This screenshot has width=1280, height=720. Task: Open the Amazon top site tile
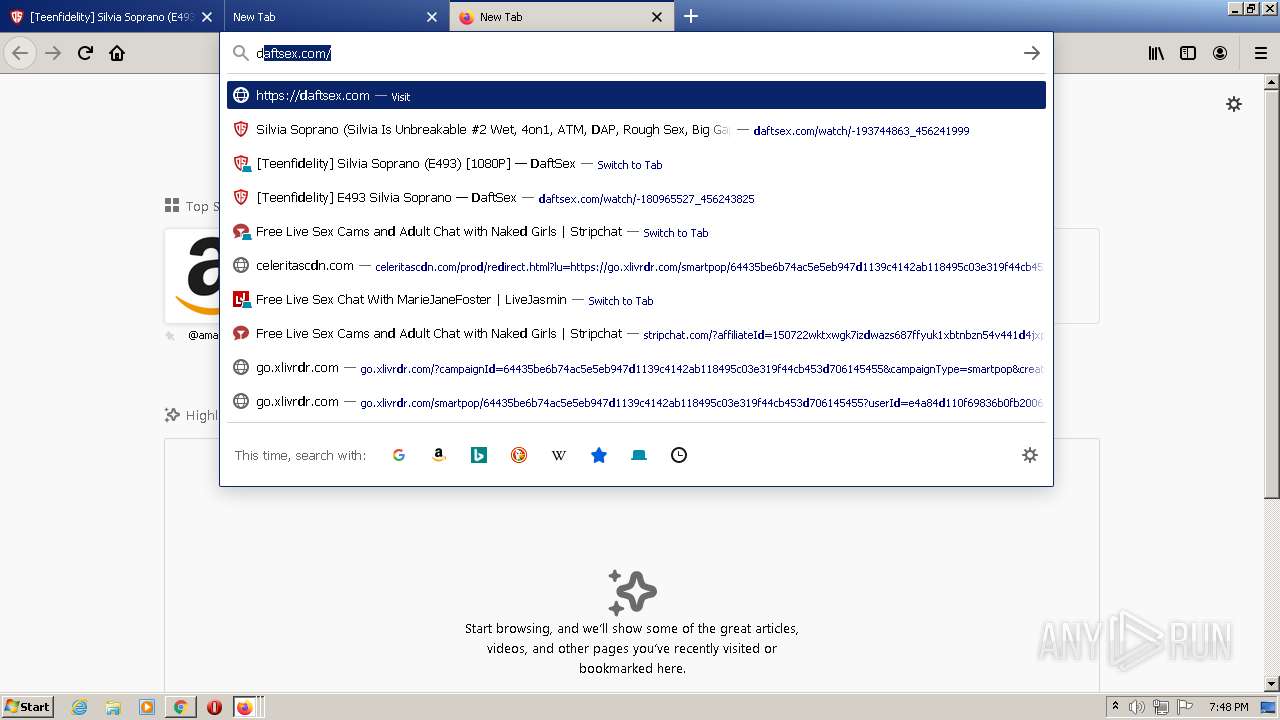pyautogui.click(x=193, y=275)
